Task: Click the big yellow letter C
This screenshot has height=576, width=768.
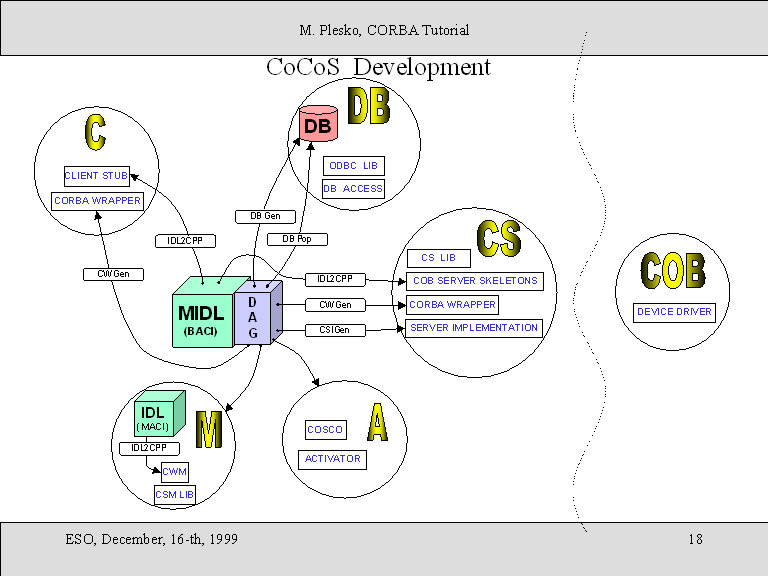Action: coord(95,132)
